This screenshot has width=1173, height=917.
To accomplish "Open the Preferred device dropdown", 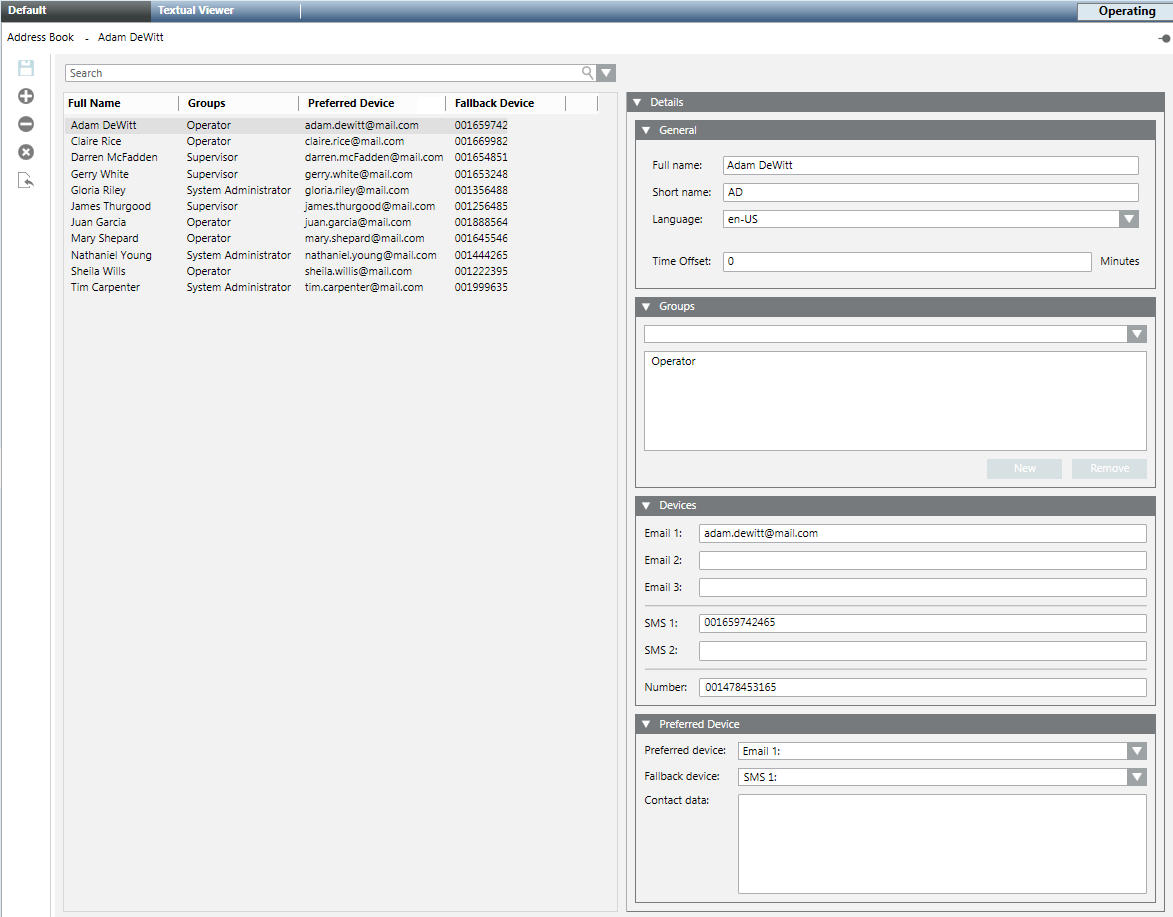I will pos(1136,751).
